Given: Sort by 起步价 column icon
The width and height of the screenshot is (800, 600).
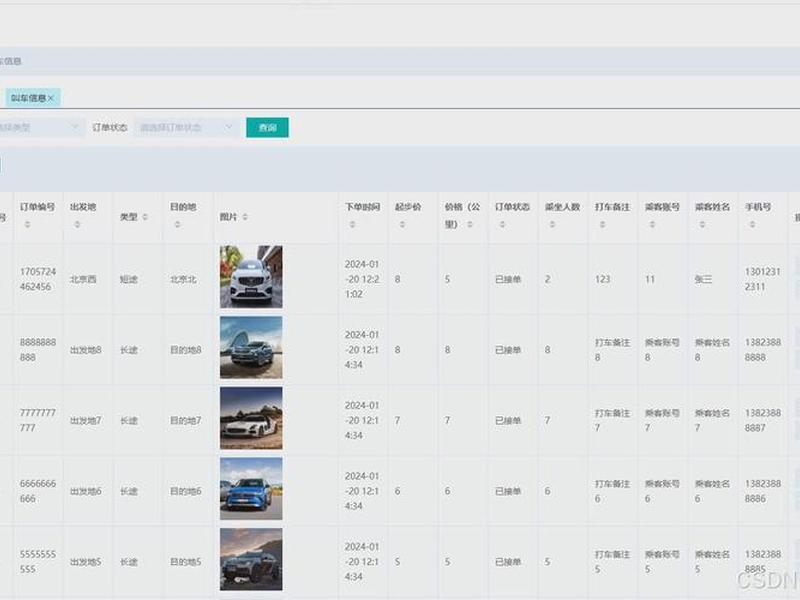Looking at the screenshot, I should tap(403, 224).
